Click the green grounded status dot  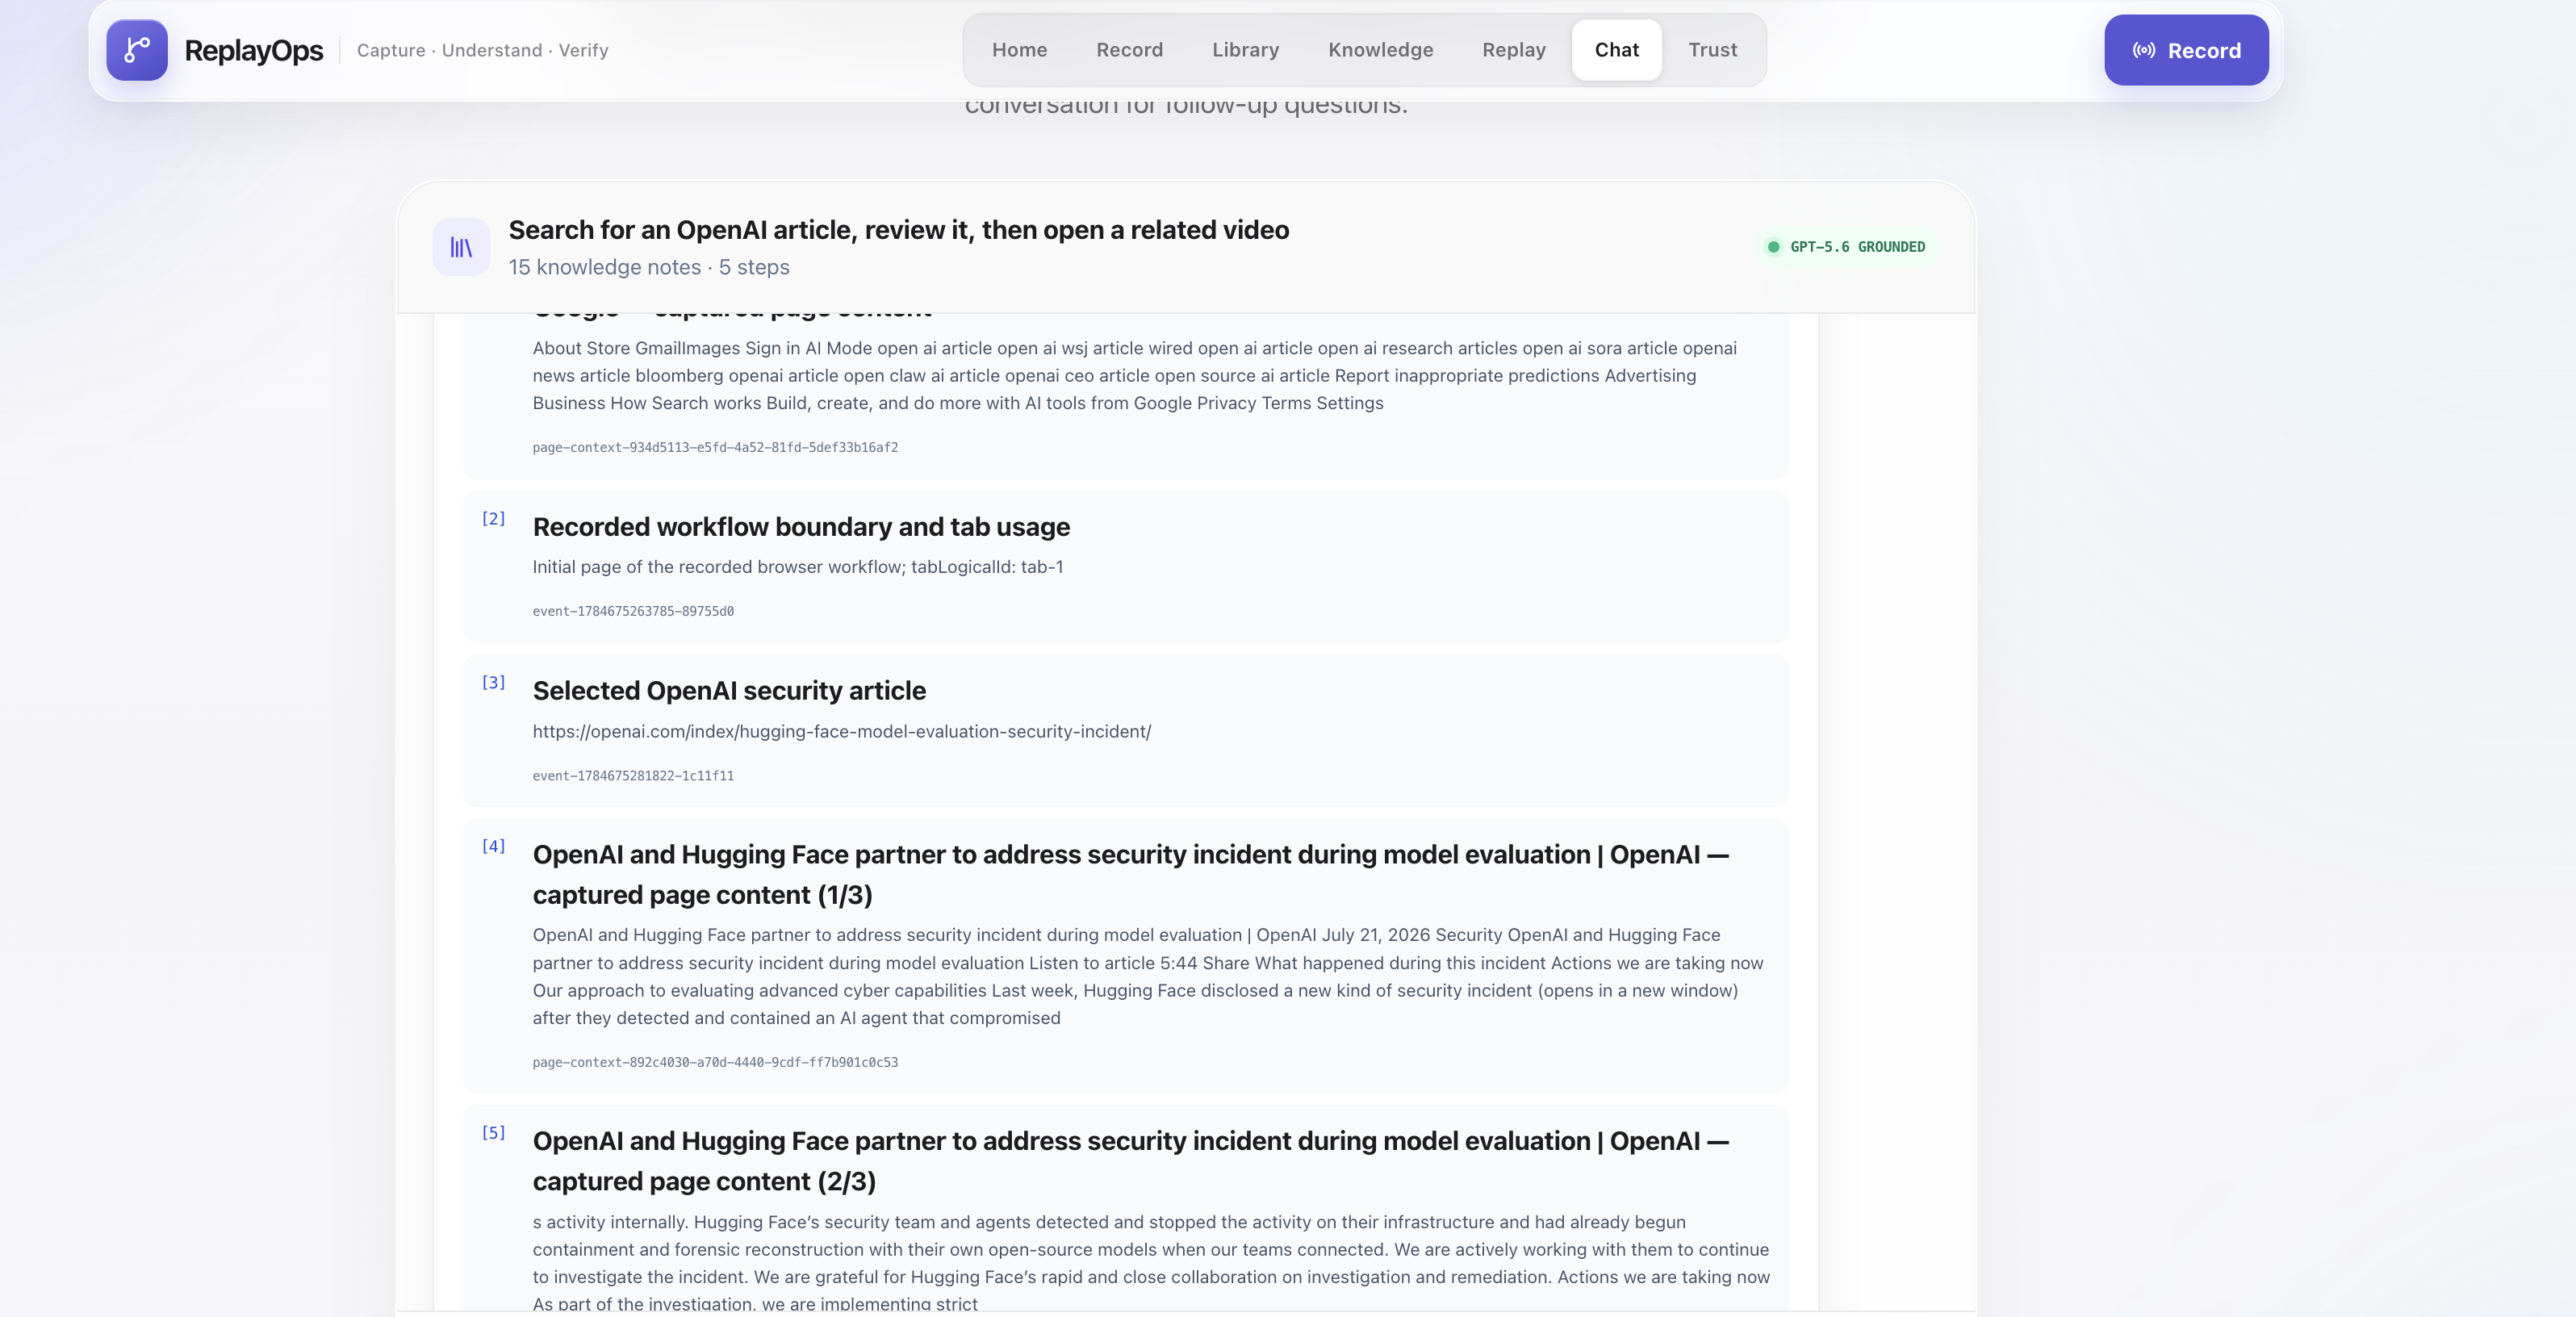1773,247
